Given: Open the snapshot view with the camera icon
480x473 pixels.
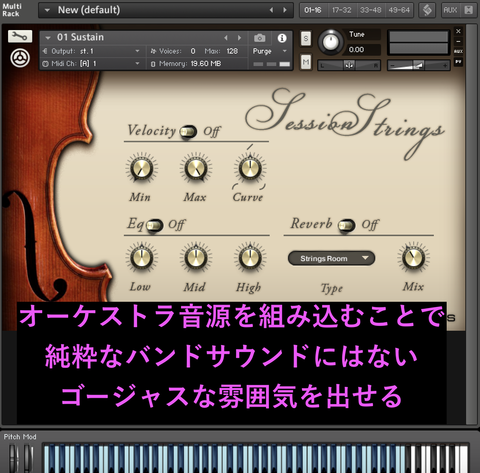Looking at the screenshot, I should [x=260, y=38].
